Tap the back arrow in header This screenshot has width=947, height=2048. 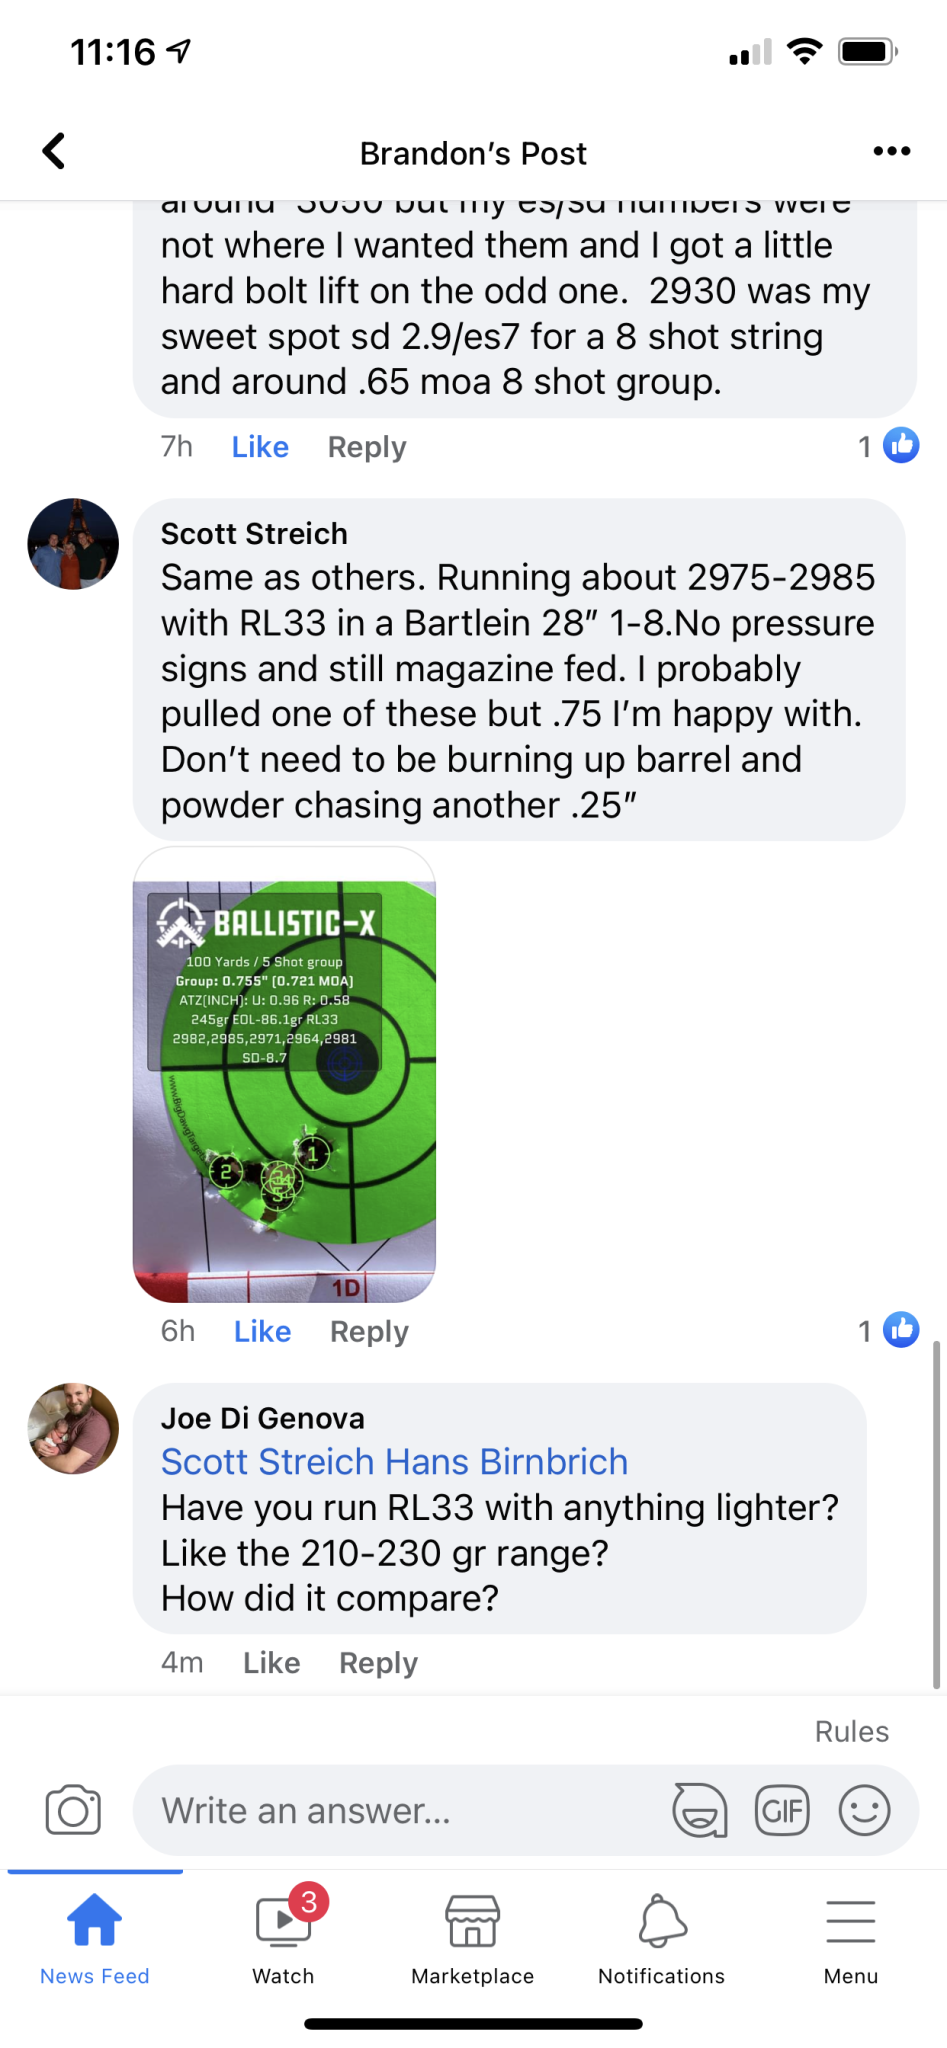tap(54, 152)
